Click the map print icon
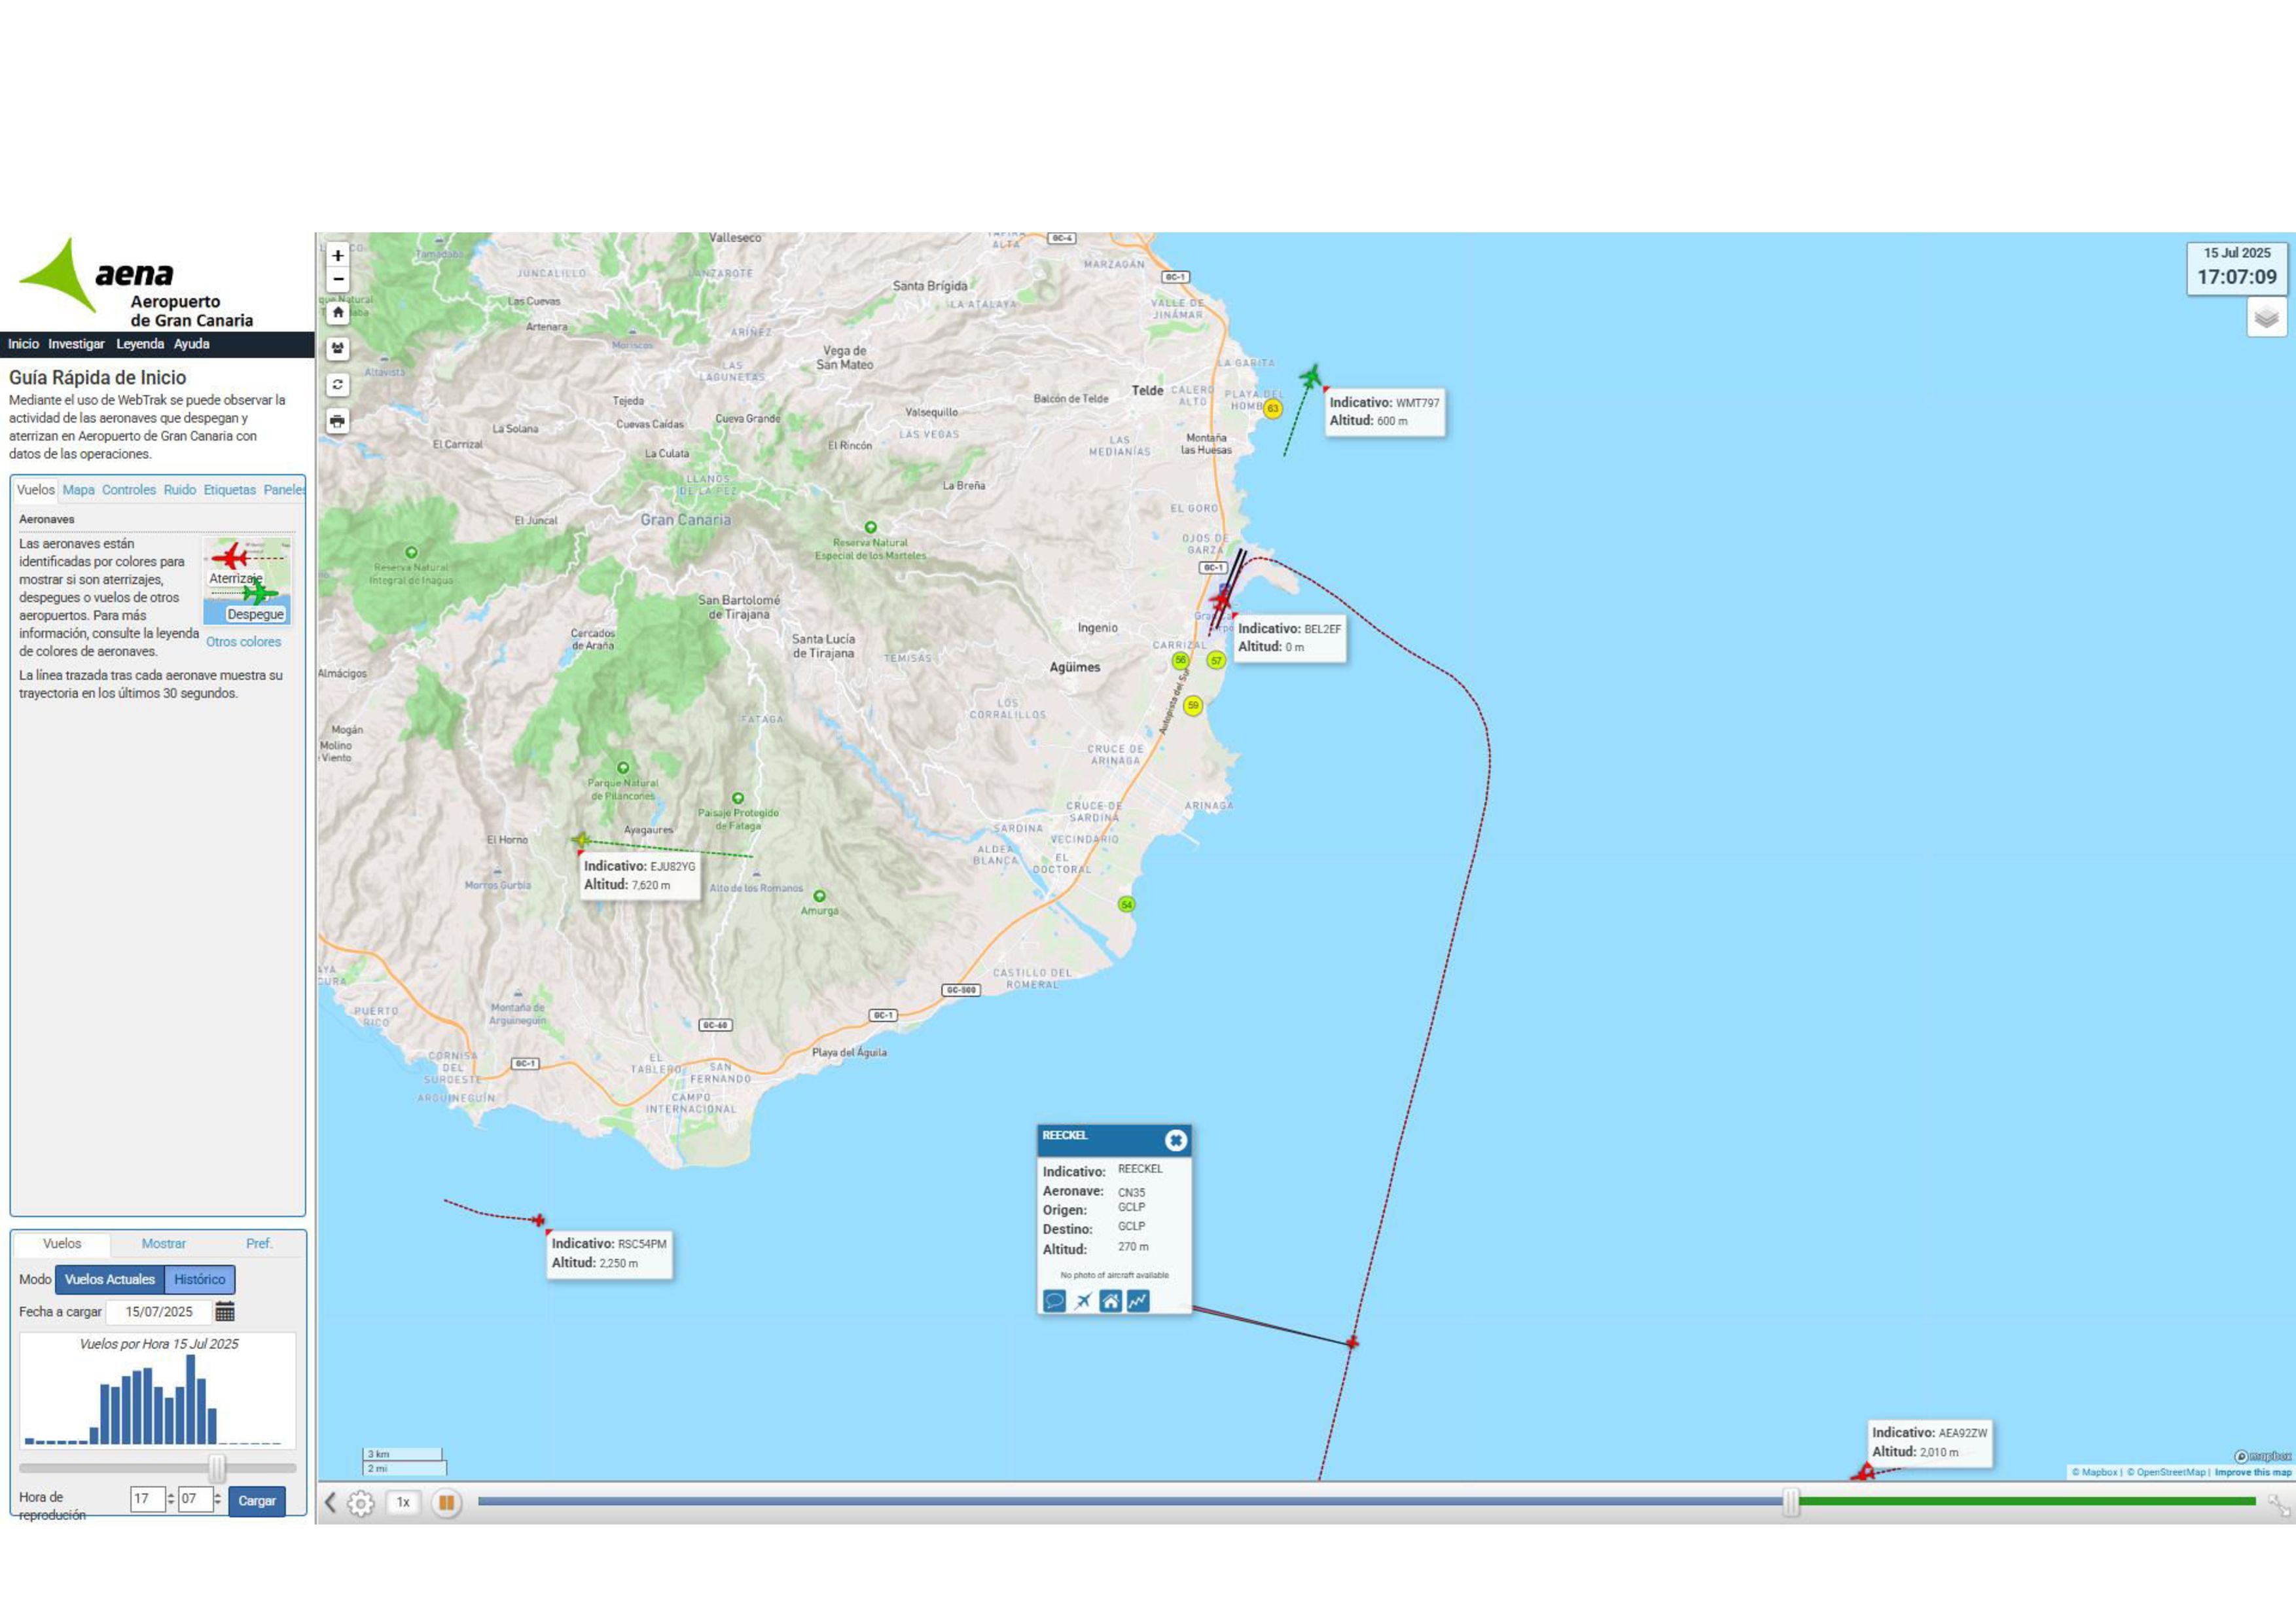This screenshot has width=2296, height=1624. (x=338, y=421)
